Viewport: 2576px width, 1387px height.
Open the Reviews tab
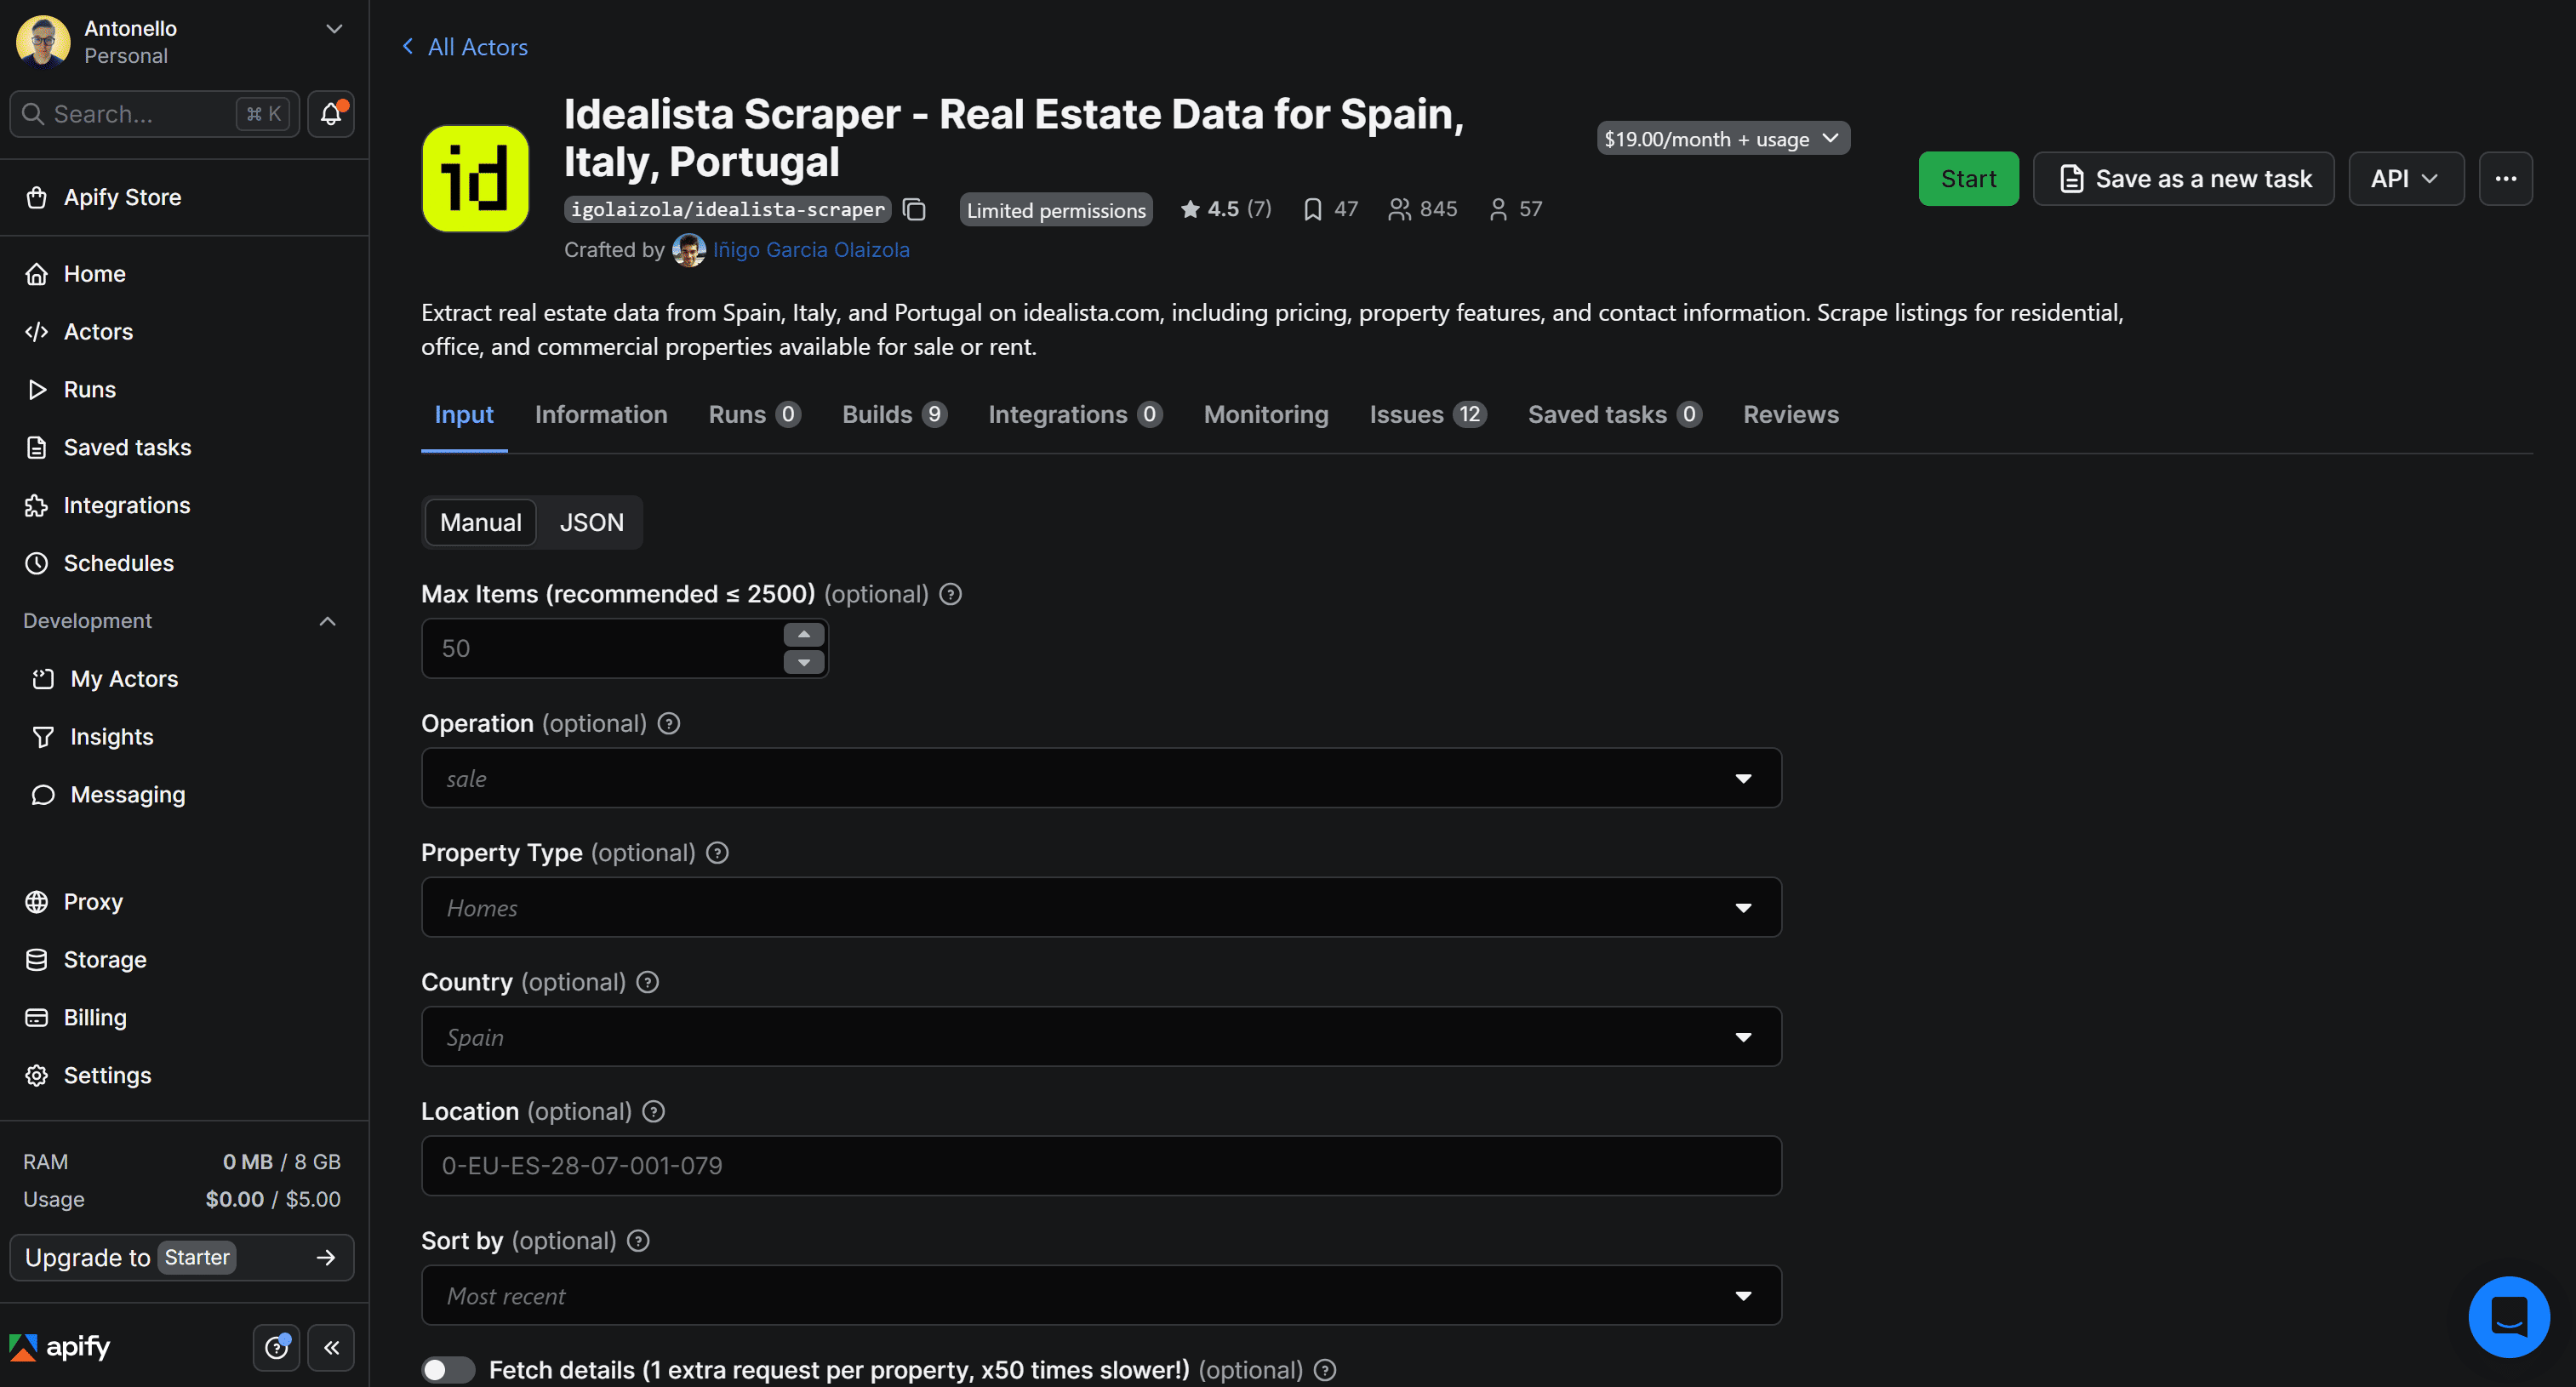(x=1790, y=414)
